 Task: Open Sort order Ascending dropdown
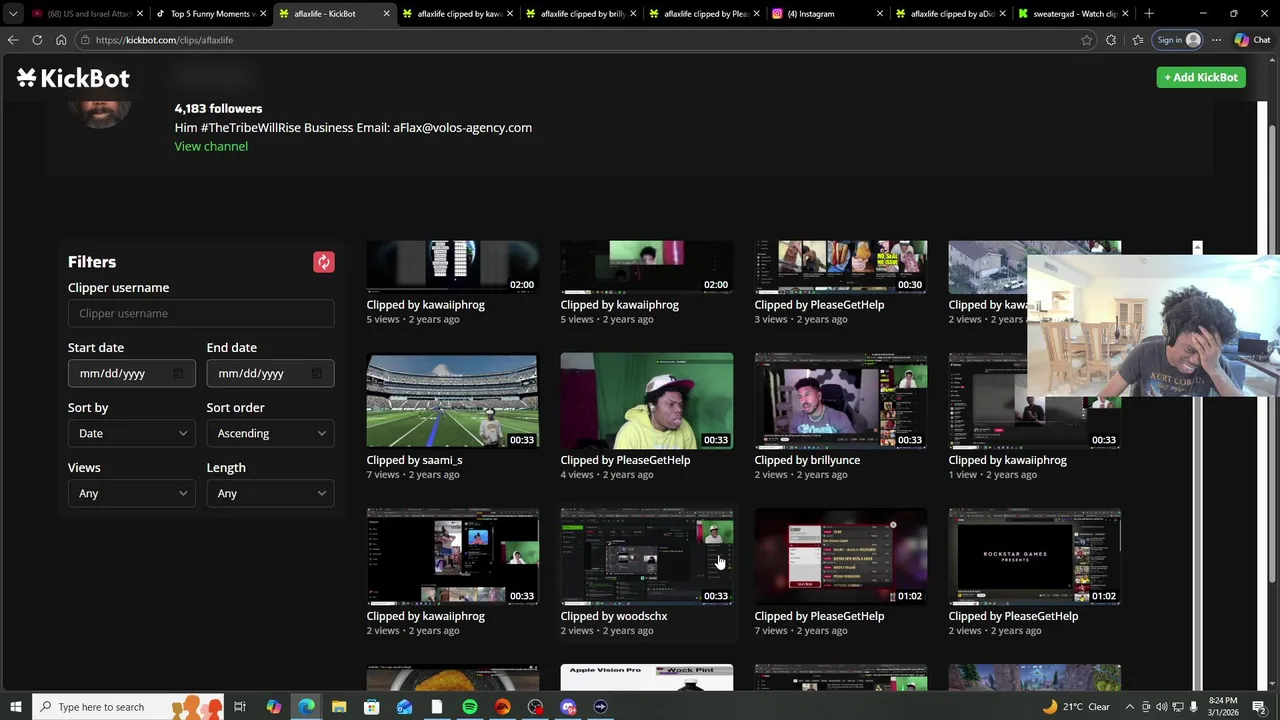[270, 433]
